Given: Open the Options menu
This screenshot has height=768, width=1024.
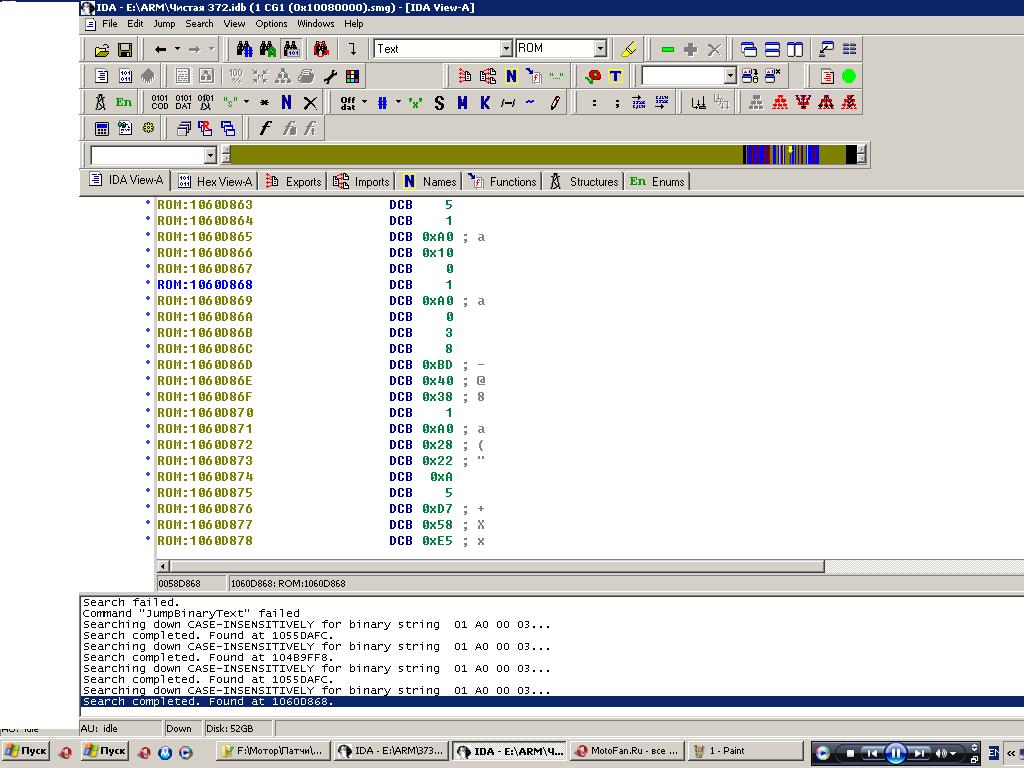Looking at the screenshot, I should (x=271, y=24).
